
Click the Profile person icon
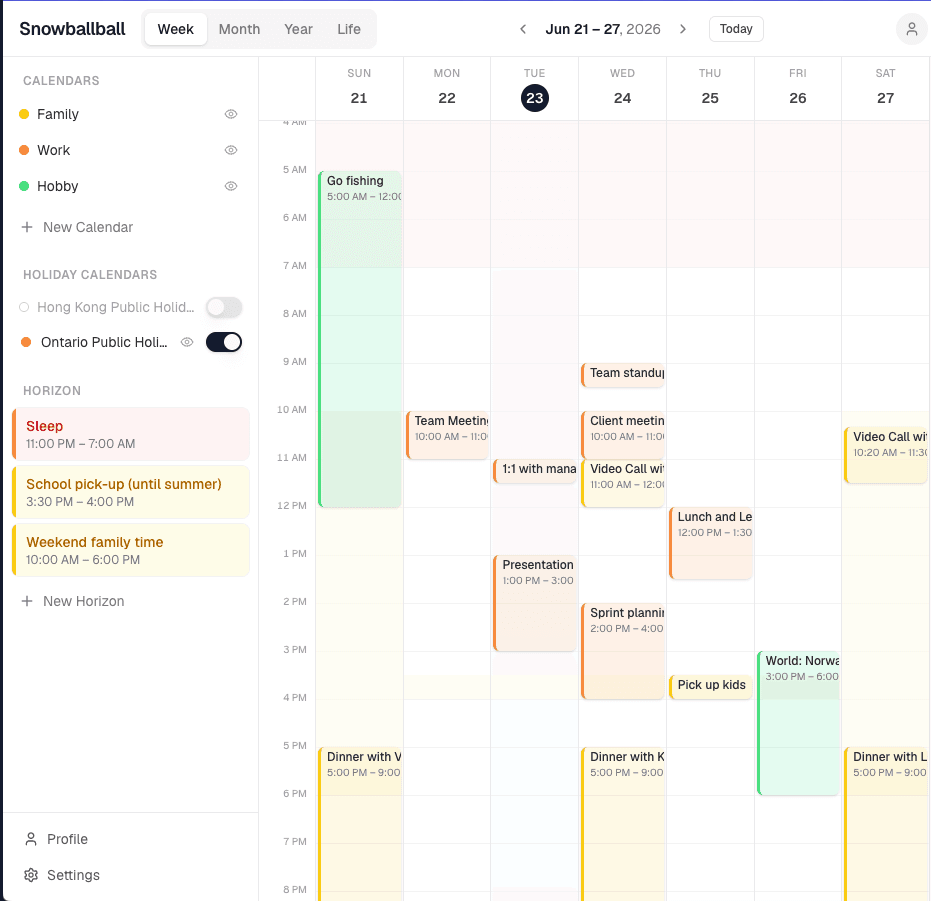31,839
